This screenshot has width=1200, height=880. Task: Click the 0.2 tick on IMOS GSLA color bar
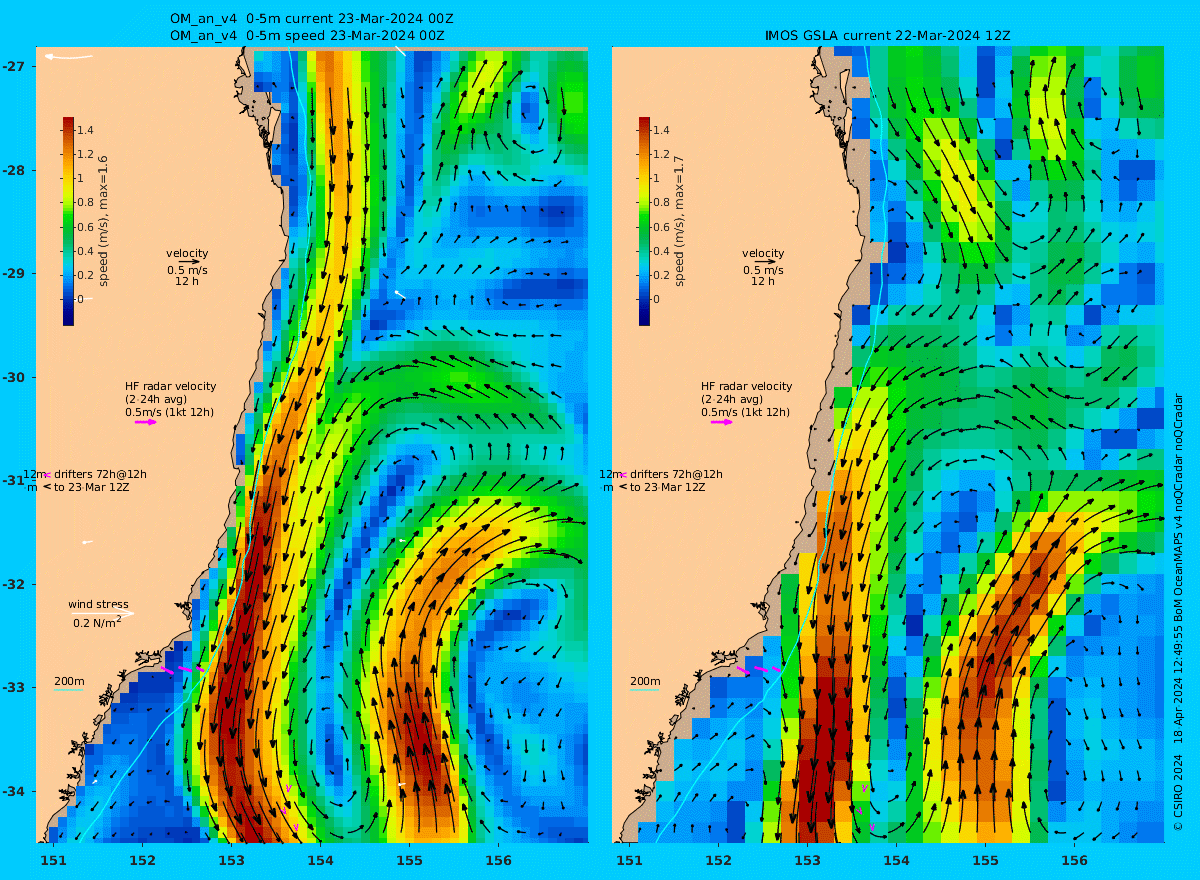(x=661, y=275)
